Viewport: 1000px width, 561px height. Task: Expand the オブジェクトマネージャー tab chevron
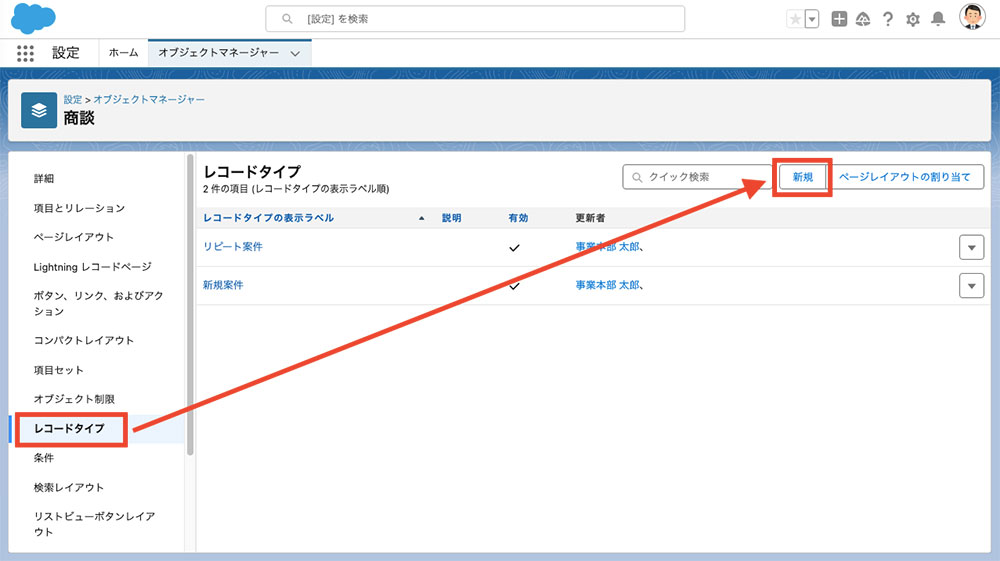[295, 54]
